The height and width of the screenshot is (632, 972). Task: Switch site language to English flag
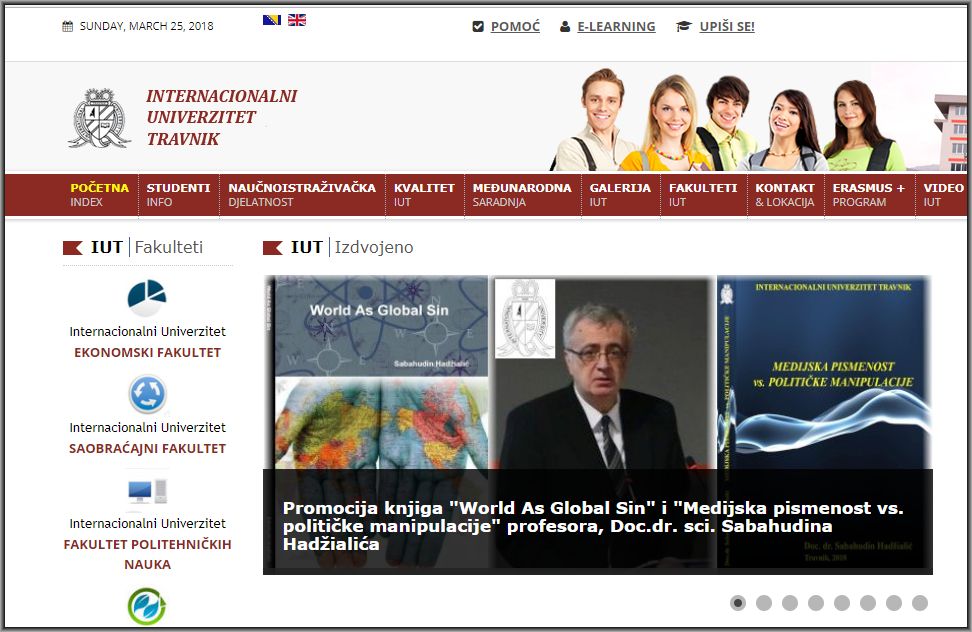[297, 20]
